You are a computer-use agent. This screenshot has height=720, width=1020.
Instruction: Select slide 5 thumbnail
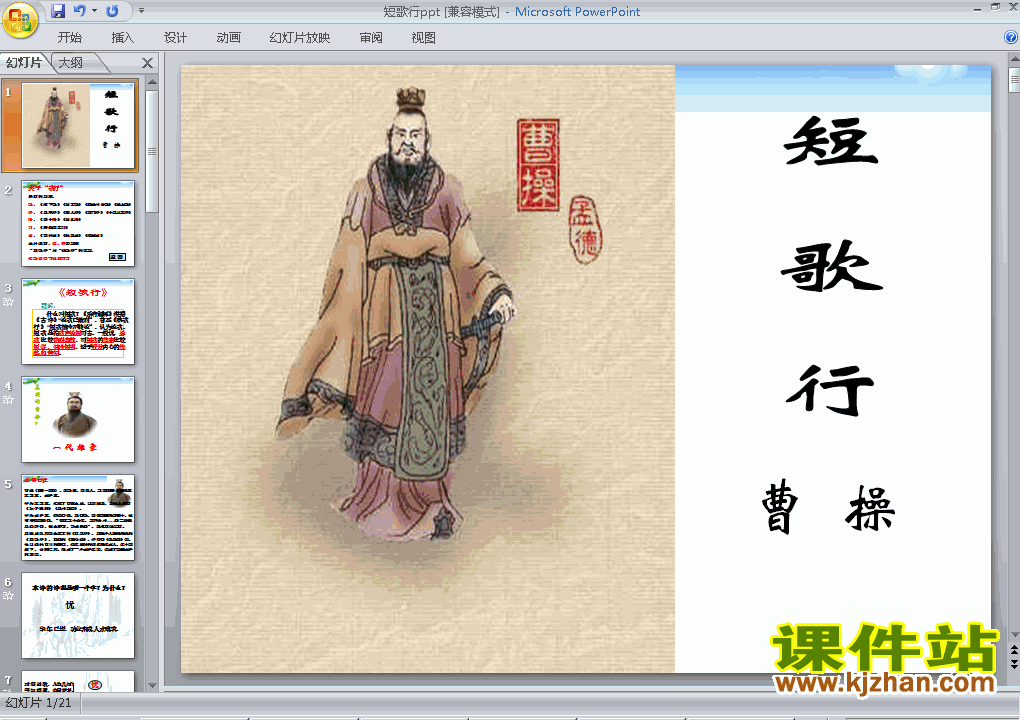(78, 518)
